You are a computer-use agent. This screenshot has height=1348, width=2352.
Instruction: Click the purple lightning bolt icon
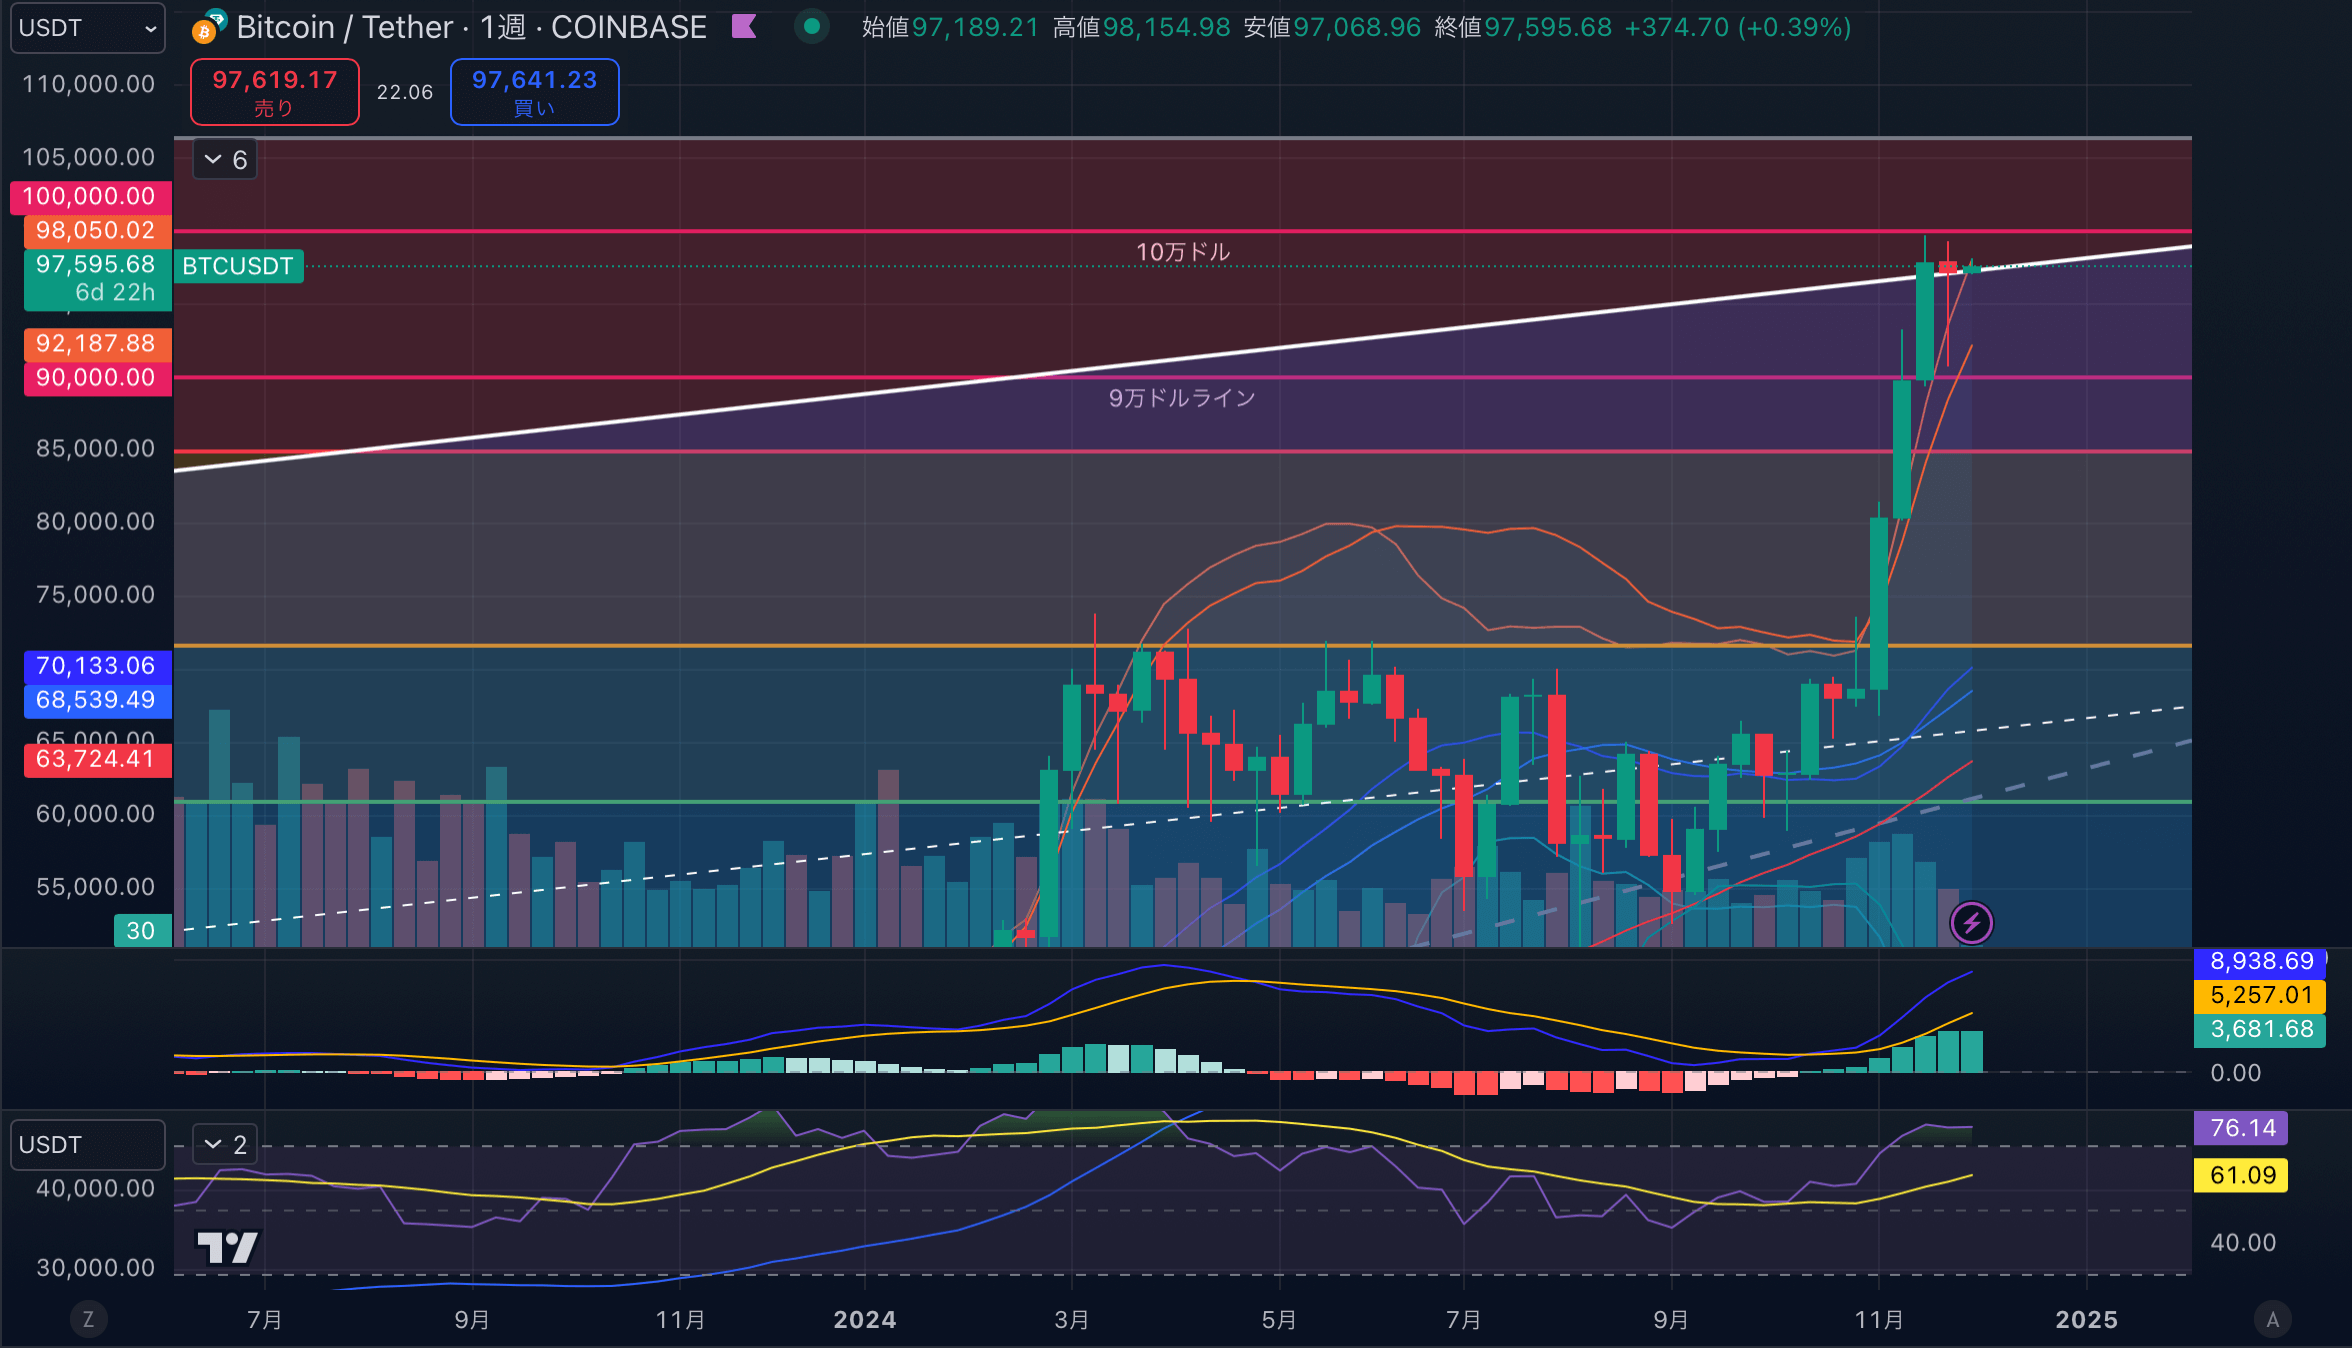pyautogui.click(x=1971, y=923)
